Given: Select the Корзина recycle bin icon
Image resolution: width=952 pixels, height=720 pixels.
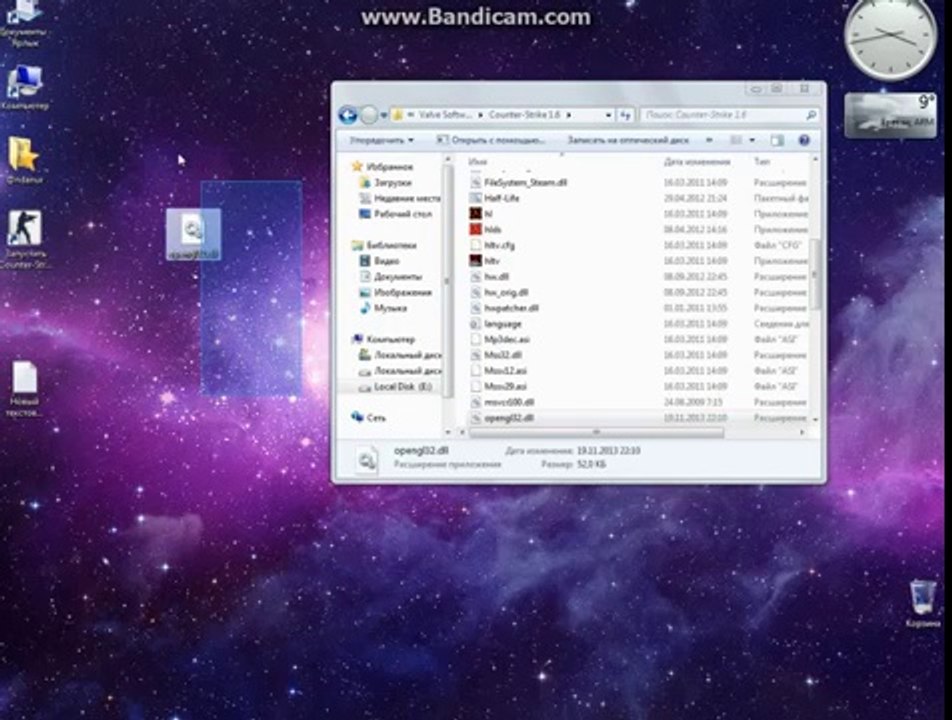Looking at the screenshot, I should pos(923,603).
